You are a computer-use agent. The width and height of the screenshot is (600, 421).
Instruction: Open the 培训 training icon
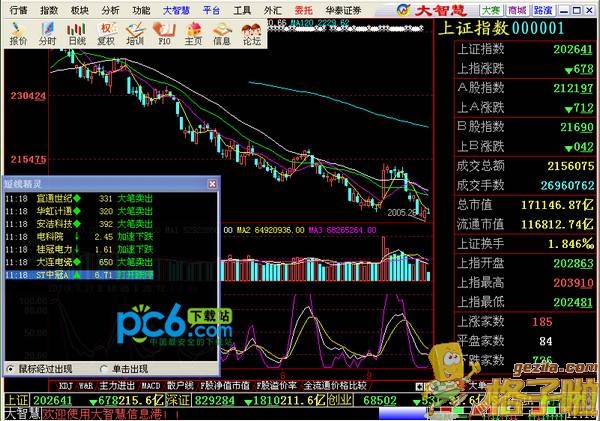click(x=135, y=34)
